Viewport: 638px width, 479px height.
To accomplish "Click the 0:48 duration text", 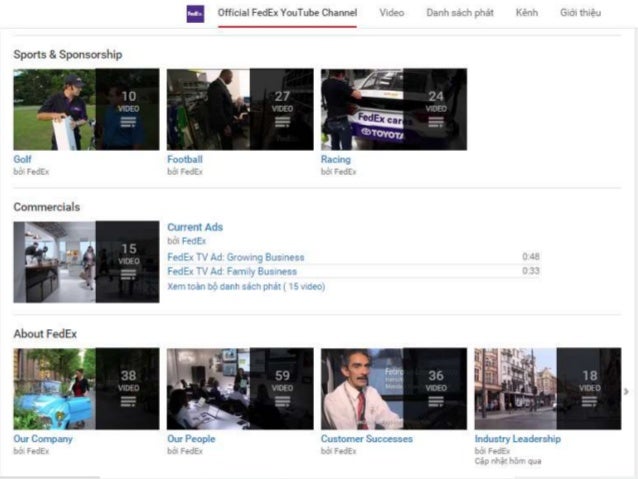I will (x=531, y=256).
